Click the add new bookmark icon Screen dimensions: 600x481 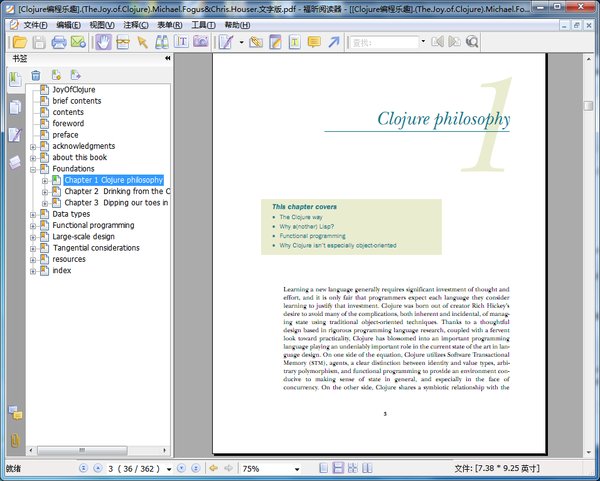[x=56, y=75]
